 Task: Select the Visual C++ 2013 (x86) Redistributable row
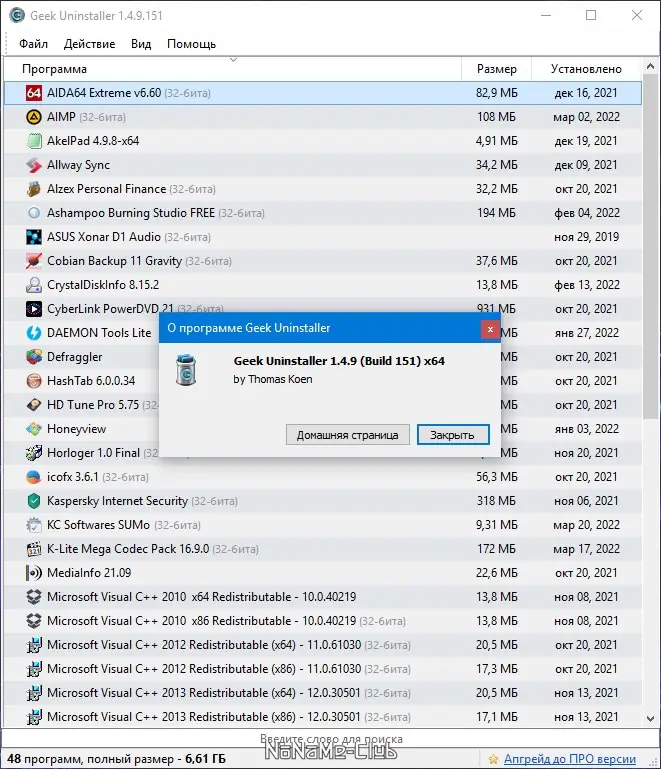click(323, 717)
